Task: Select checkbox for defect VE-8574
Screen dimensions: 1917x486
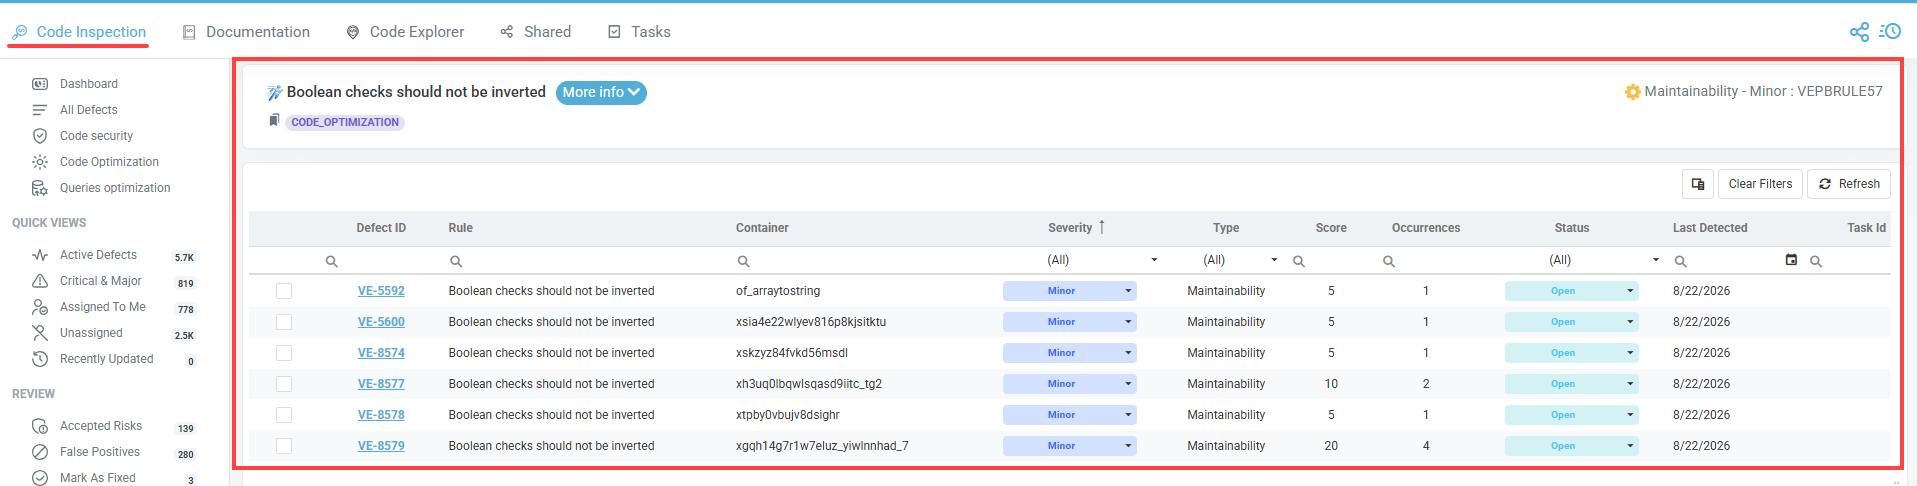Action: (284, 353)
